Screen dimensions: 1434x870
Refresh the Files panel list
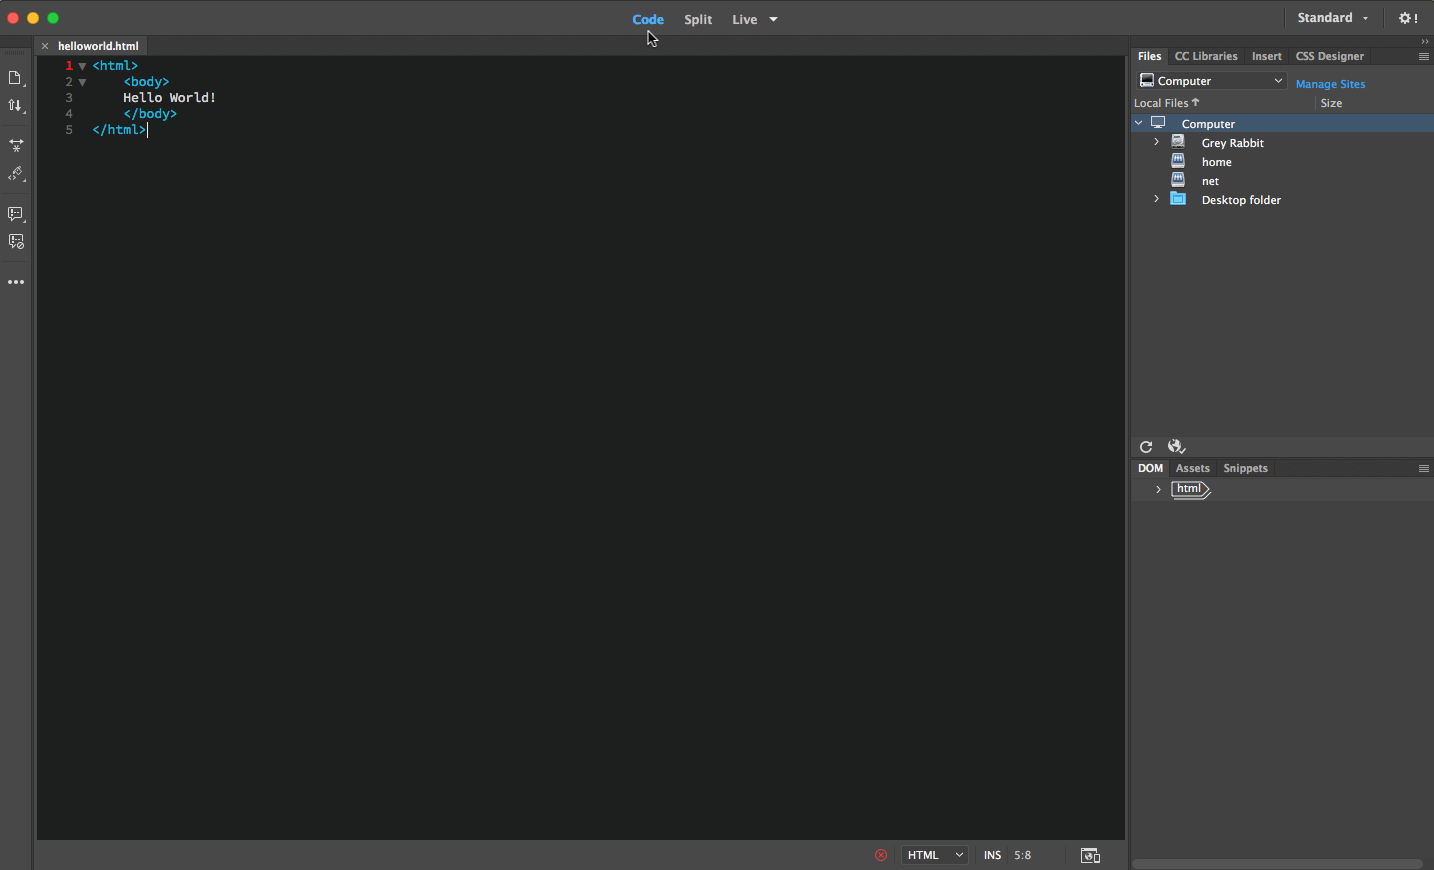tap(1146, 447)
